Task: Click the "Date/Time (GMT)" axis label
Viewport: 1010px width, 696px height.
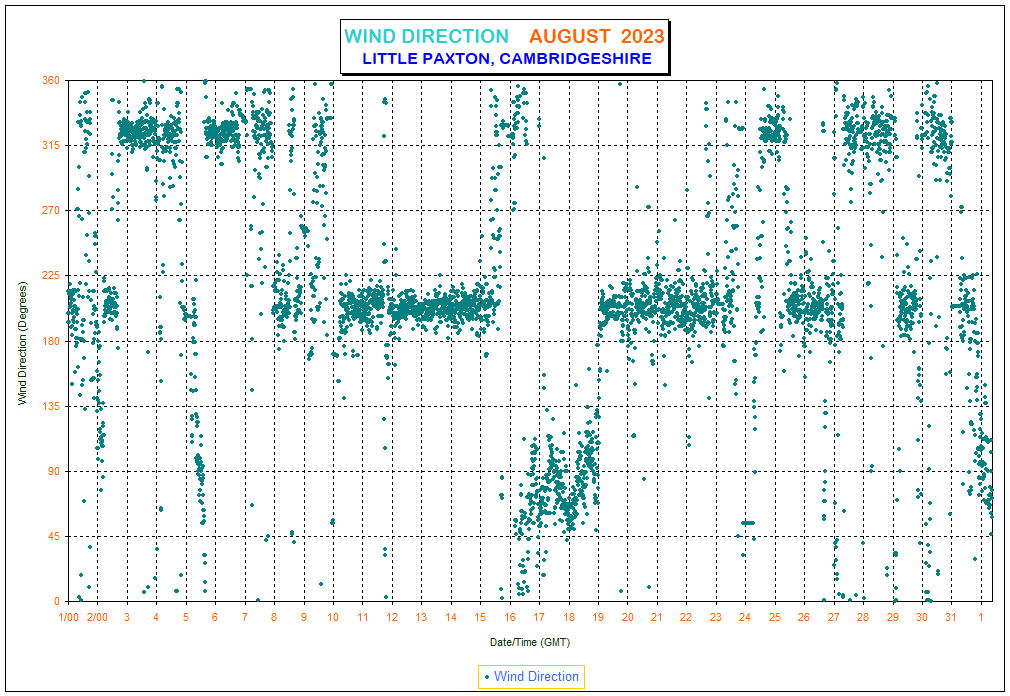Action: coord(530,642)
